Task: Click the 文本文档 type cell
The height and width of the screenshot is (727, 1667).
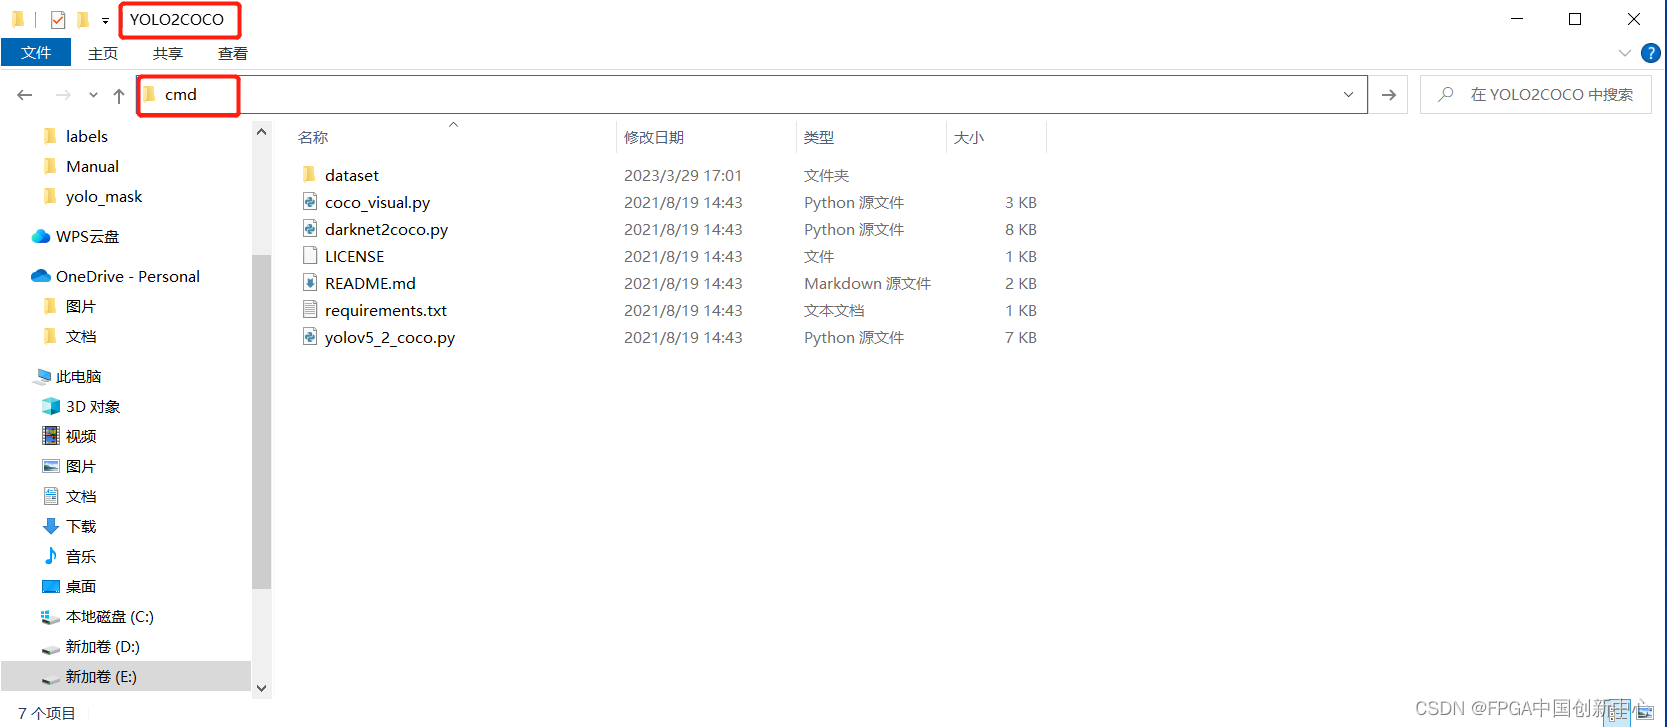Action: [x=834, y=310]
